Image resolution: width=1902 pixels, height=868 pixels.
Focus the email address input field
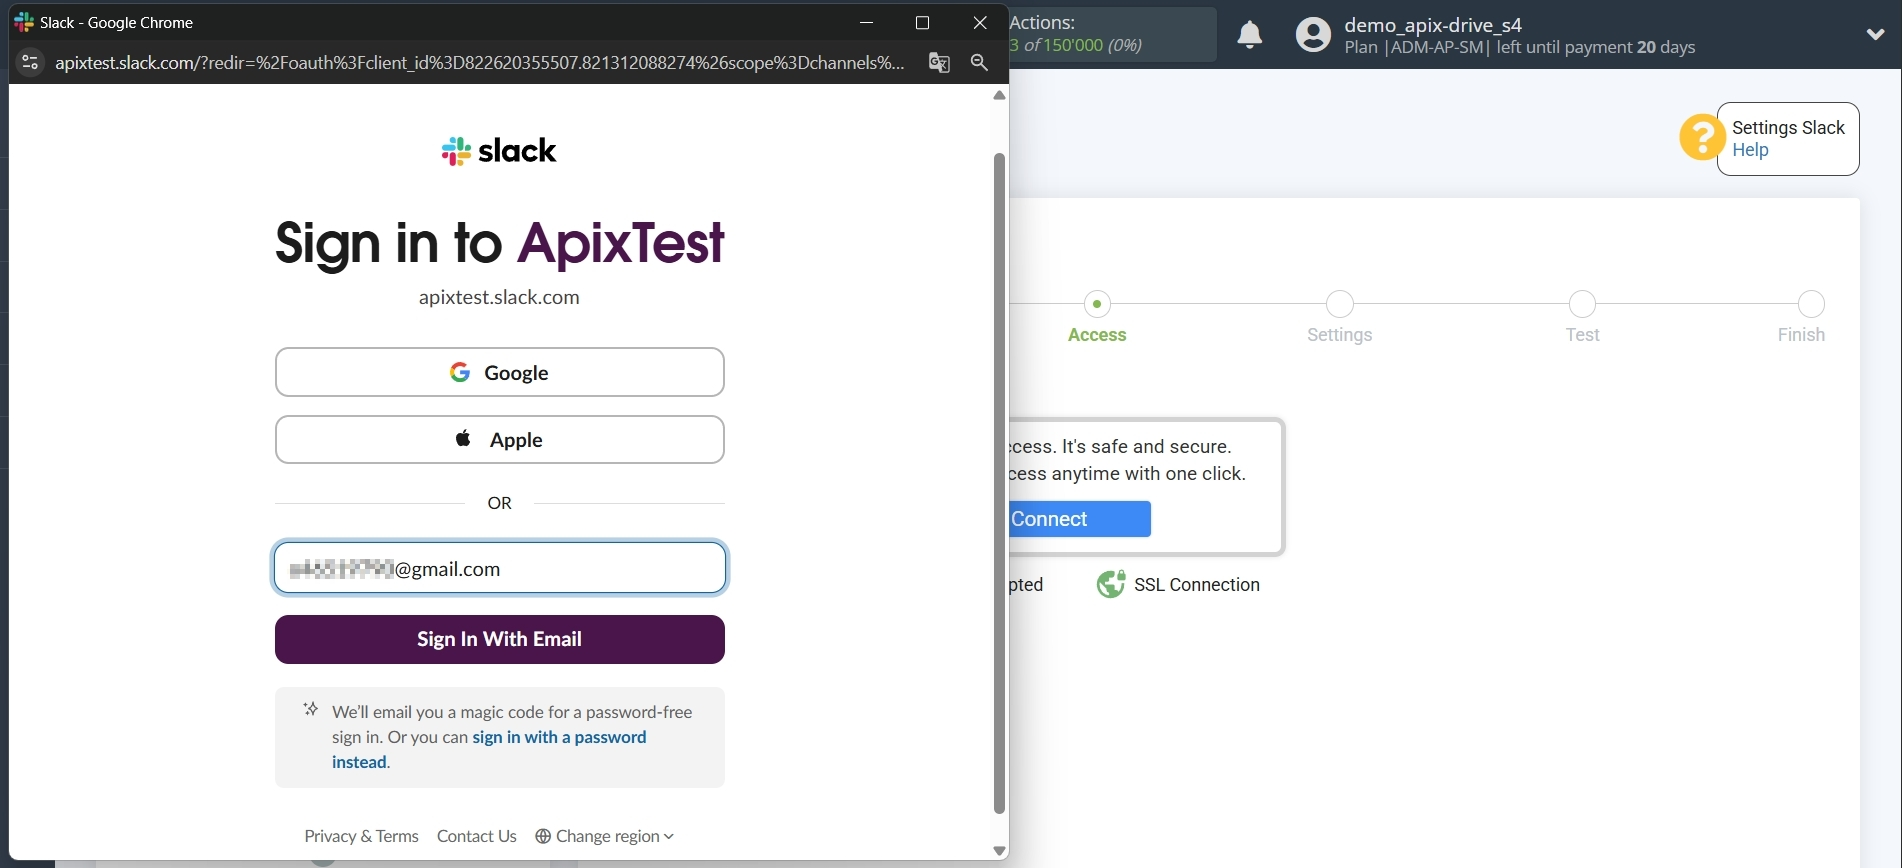pyautogui.click(x=500, y=568)
